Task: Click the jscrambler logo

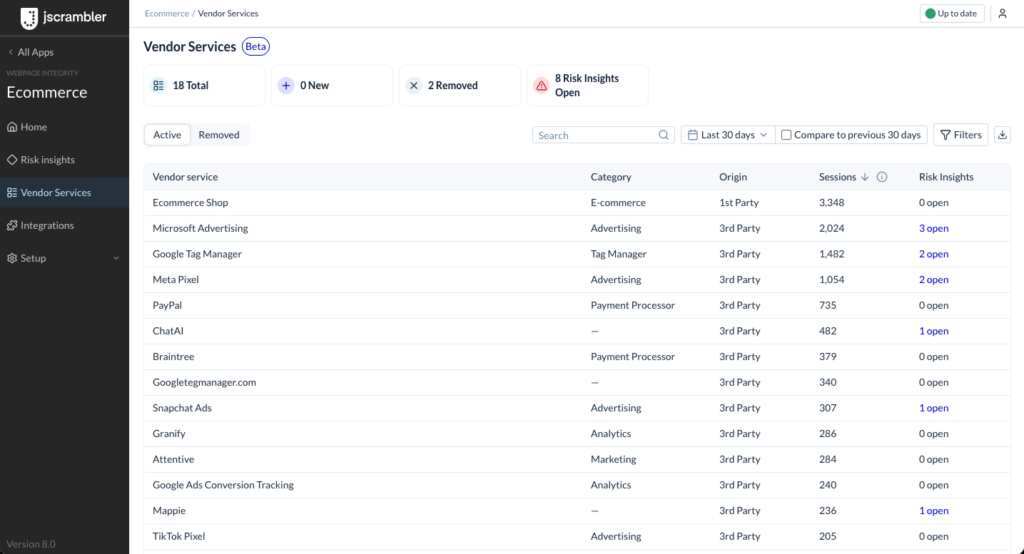Action: point(63,17)
